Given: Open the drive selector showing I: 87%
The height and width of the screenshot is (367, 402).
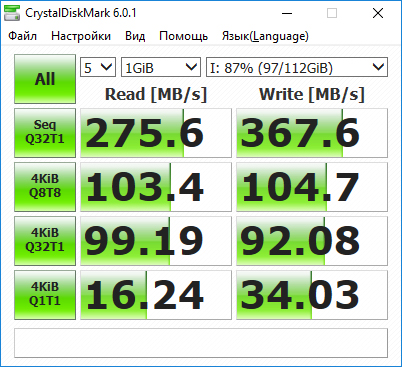Looking at the screenshot, I should coord(297,67).
